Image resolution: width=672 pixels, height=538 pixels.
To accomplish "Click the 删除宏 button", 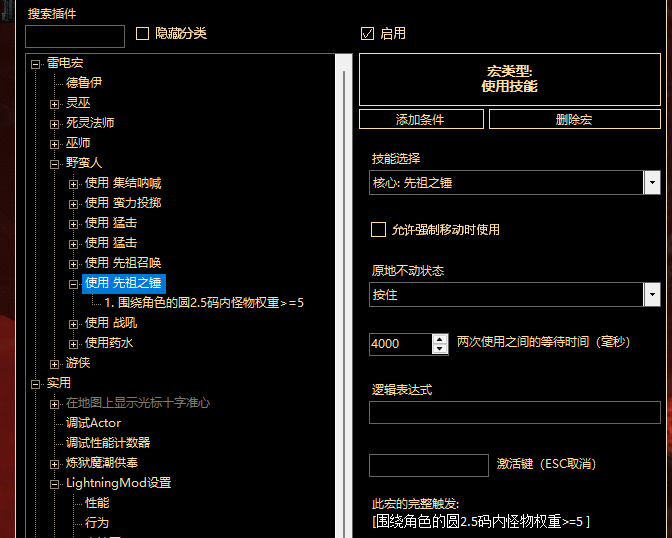I will point(574,119).
